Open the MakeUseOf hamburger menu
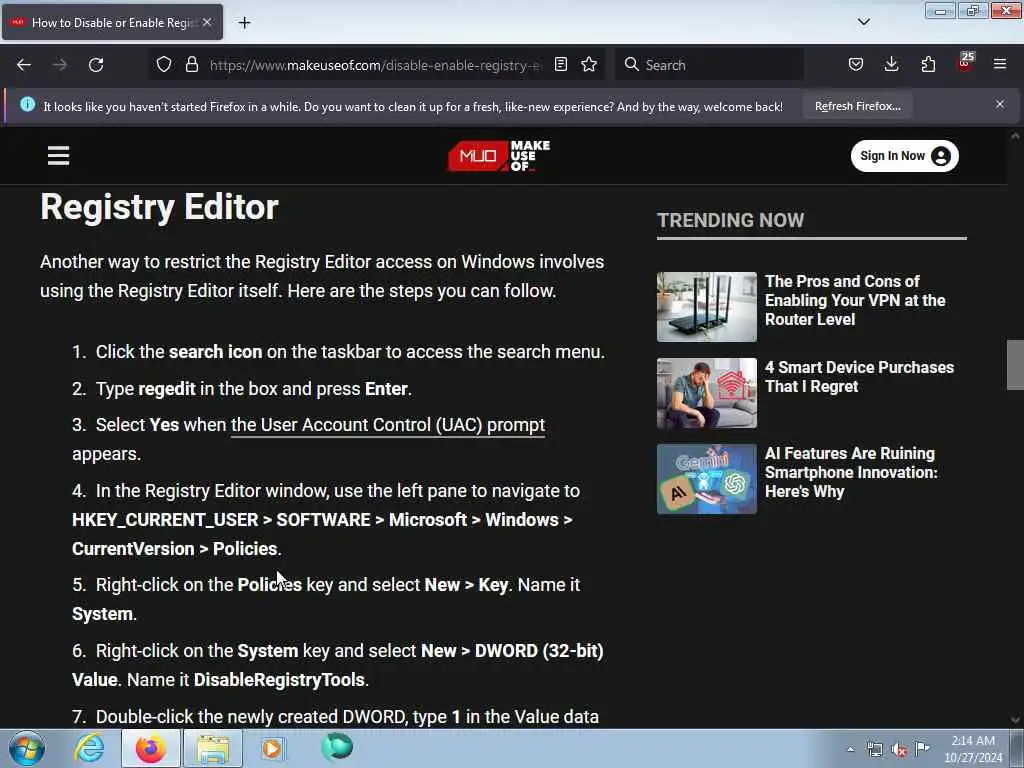Viewport: 1024px width, 768px height. (58, 155)
